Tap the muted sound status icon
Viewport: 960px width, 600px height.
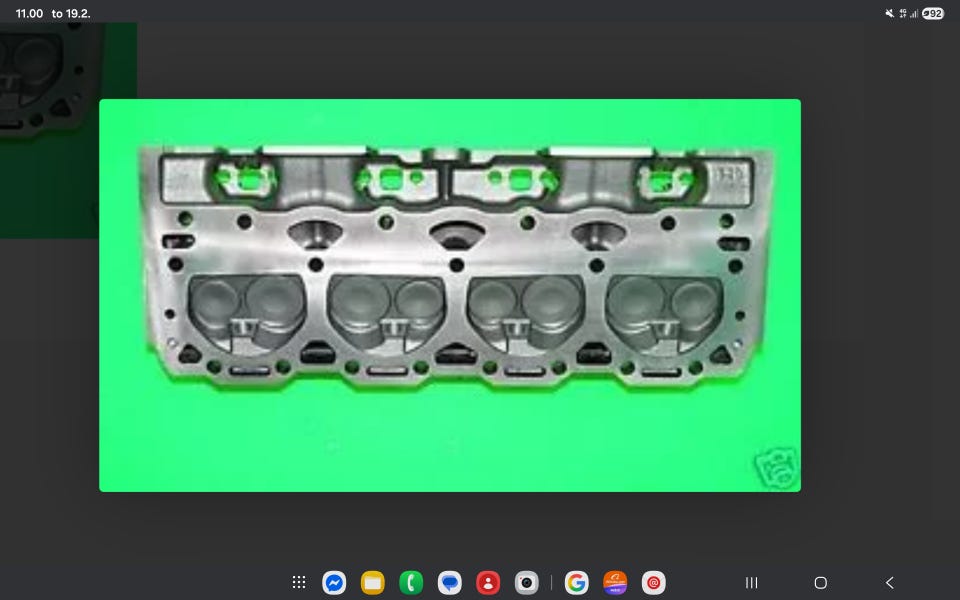coord(890,13)
